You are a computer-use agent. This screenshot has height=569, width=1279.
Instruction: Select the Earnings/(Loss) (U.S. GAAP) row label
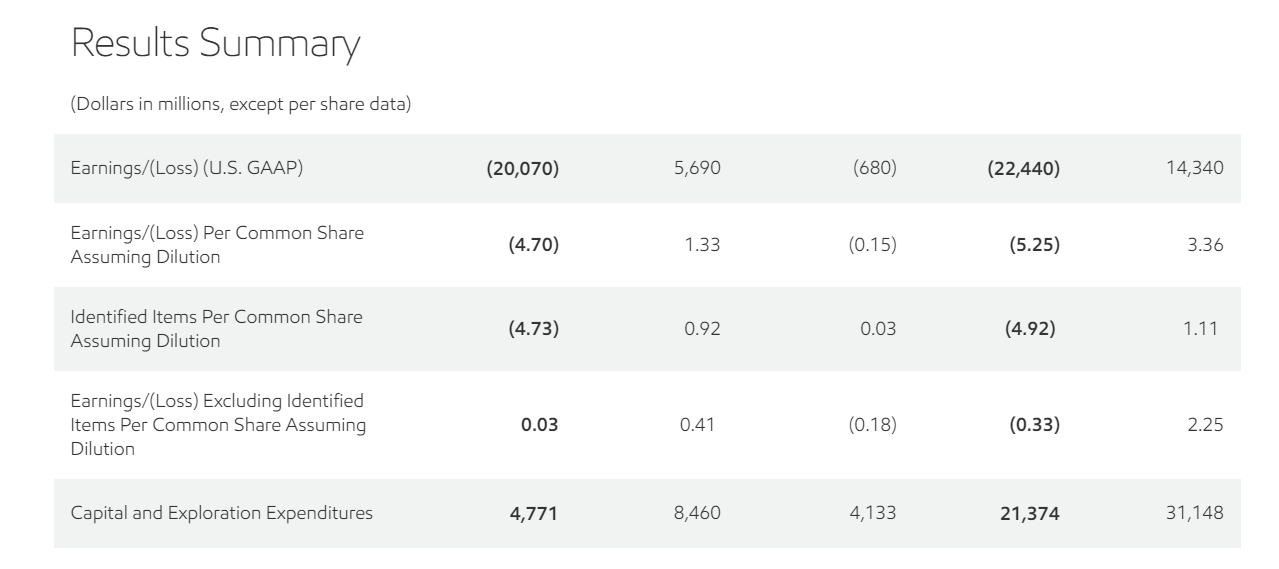pyautogui.click(x=186, y=168)
